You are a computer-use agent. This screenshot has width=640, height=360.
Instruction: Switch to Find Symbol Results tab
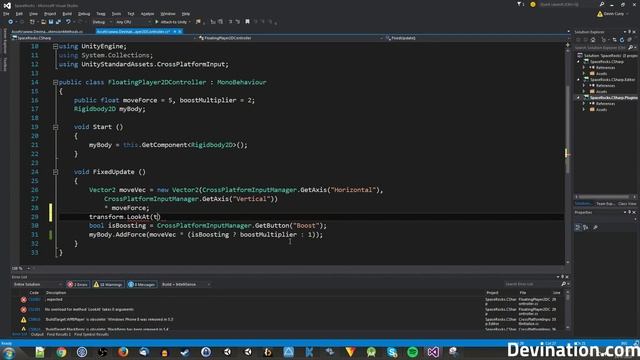click(x=91, y=335)
